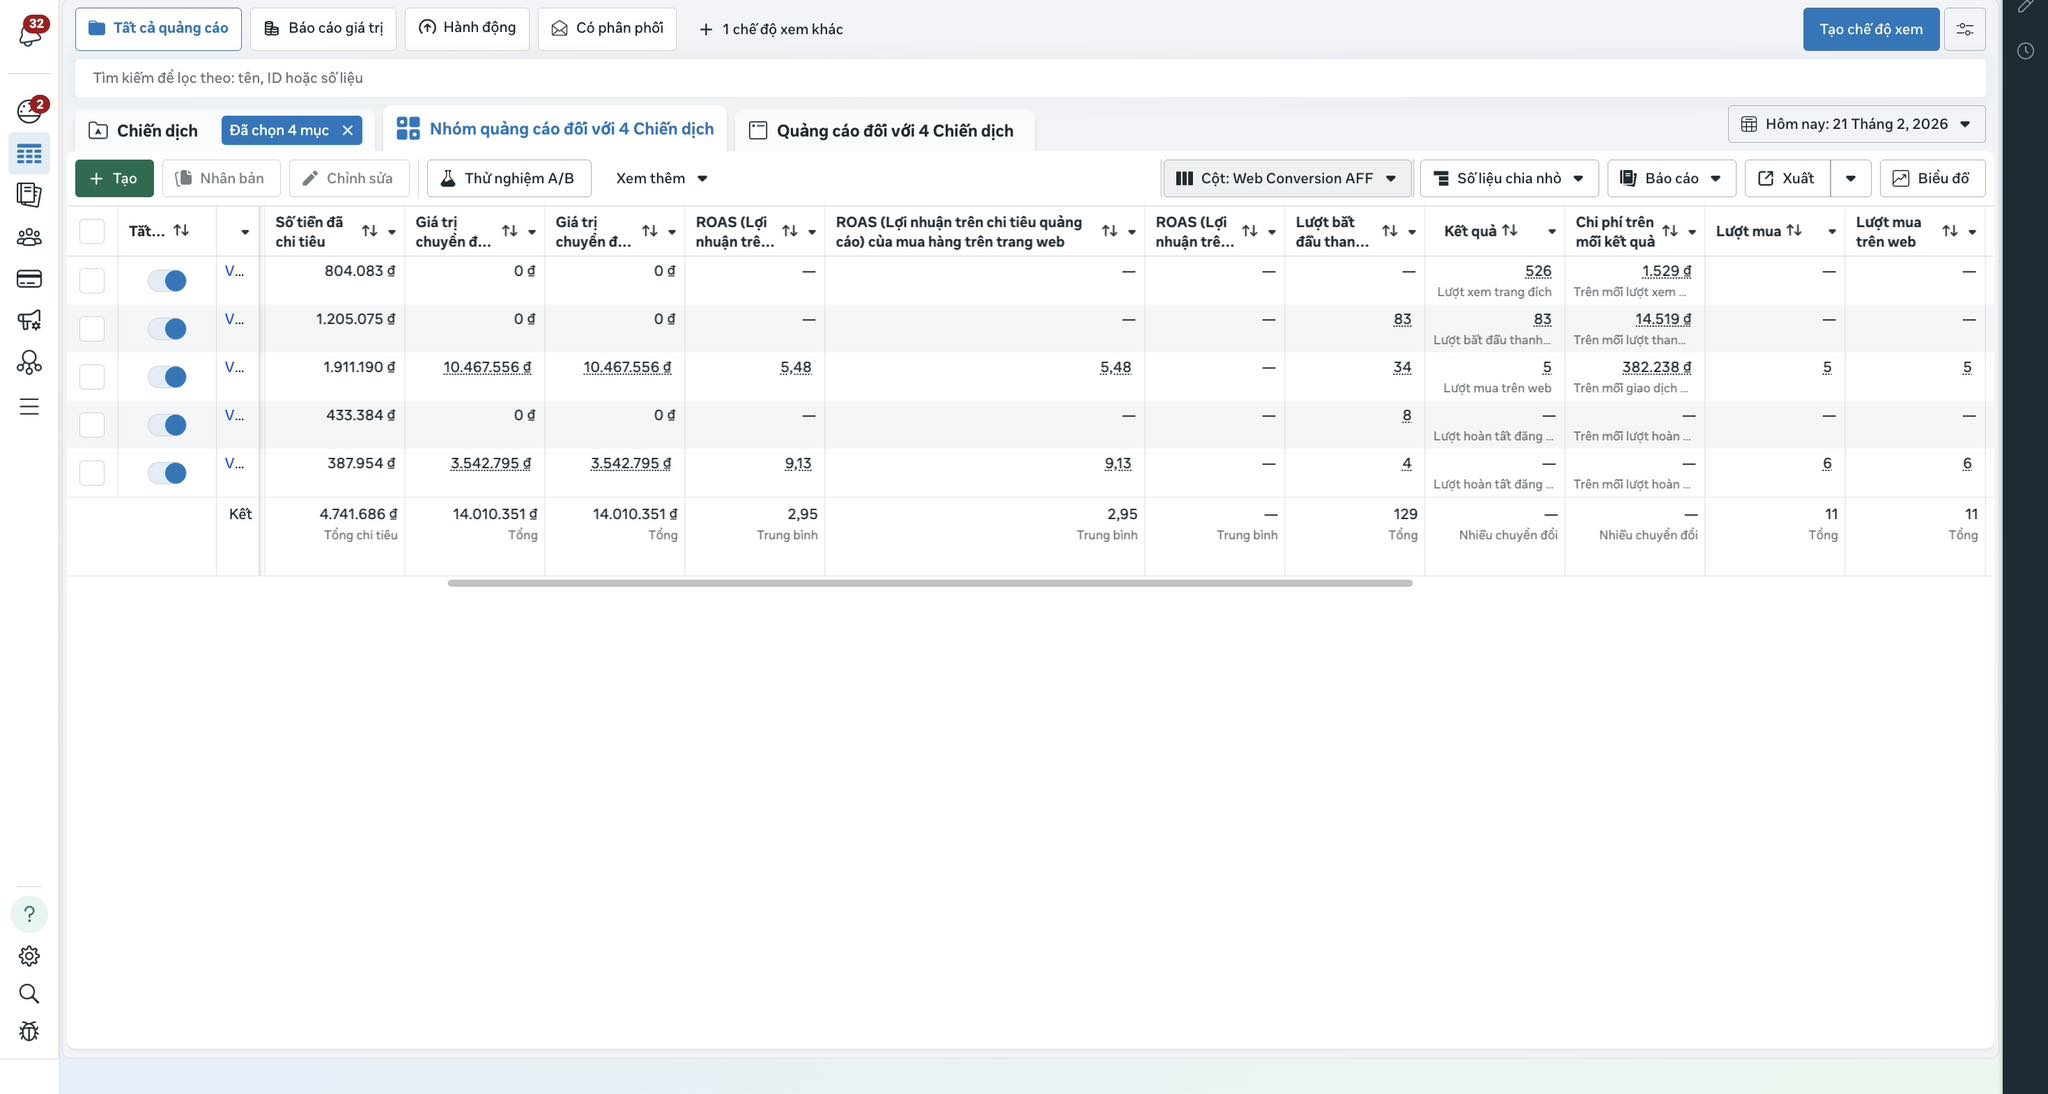Click the horizontal table scrollbar
2048x1094 pixels.
coord(929,583)
